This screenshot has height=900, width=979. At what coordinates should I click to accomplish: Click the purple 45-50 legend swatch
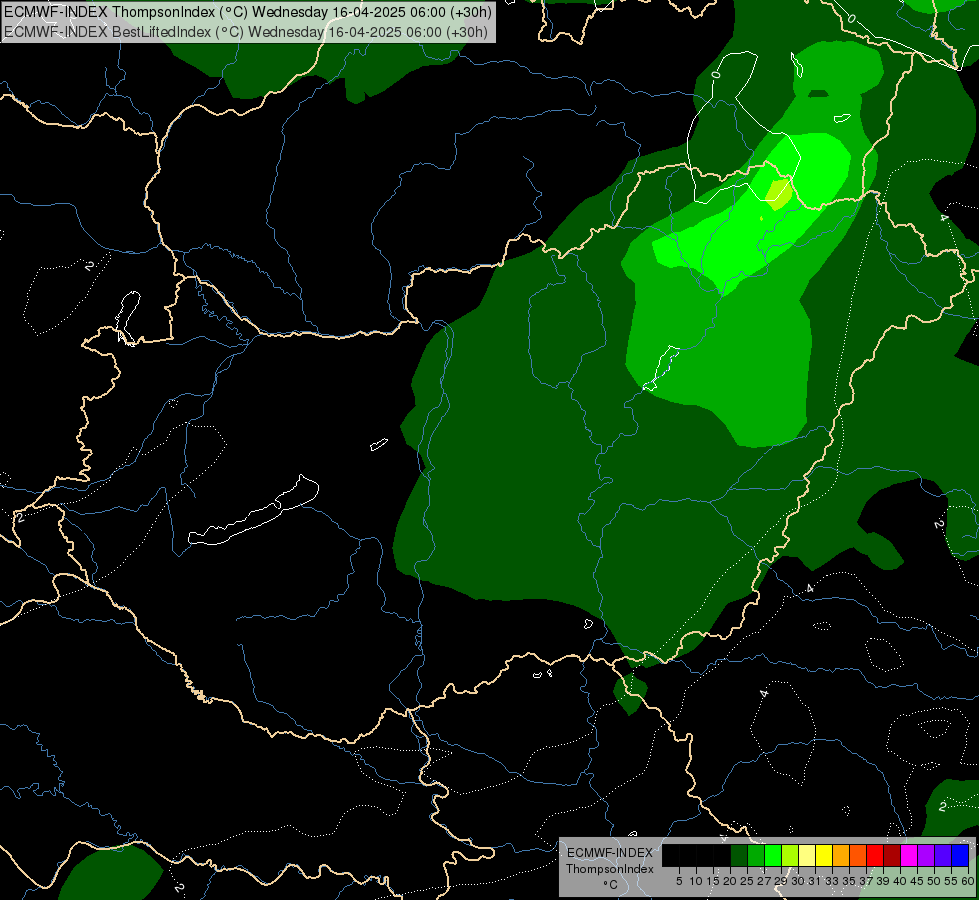[x=926, y=855]
